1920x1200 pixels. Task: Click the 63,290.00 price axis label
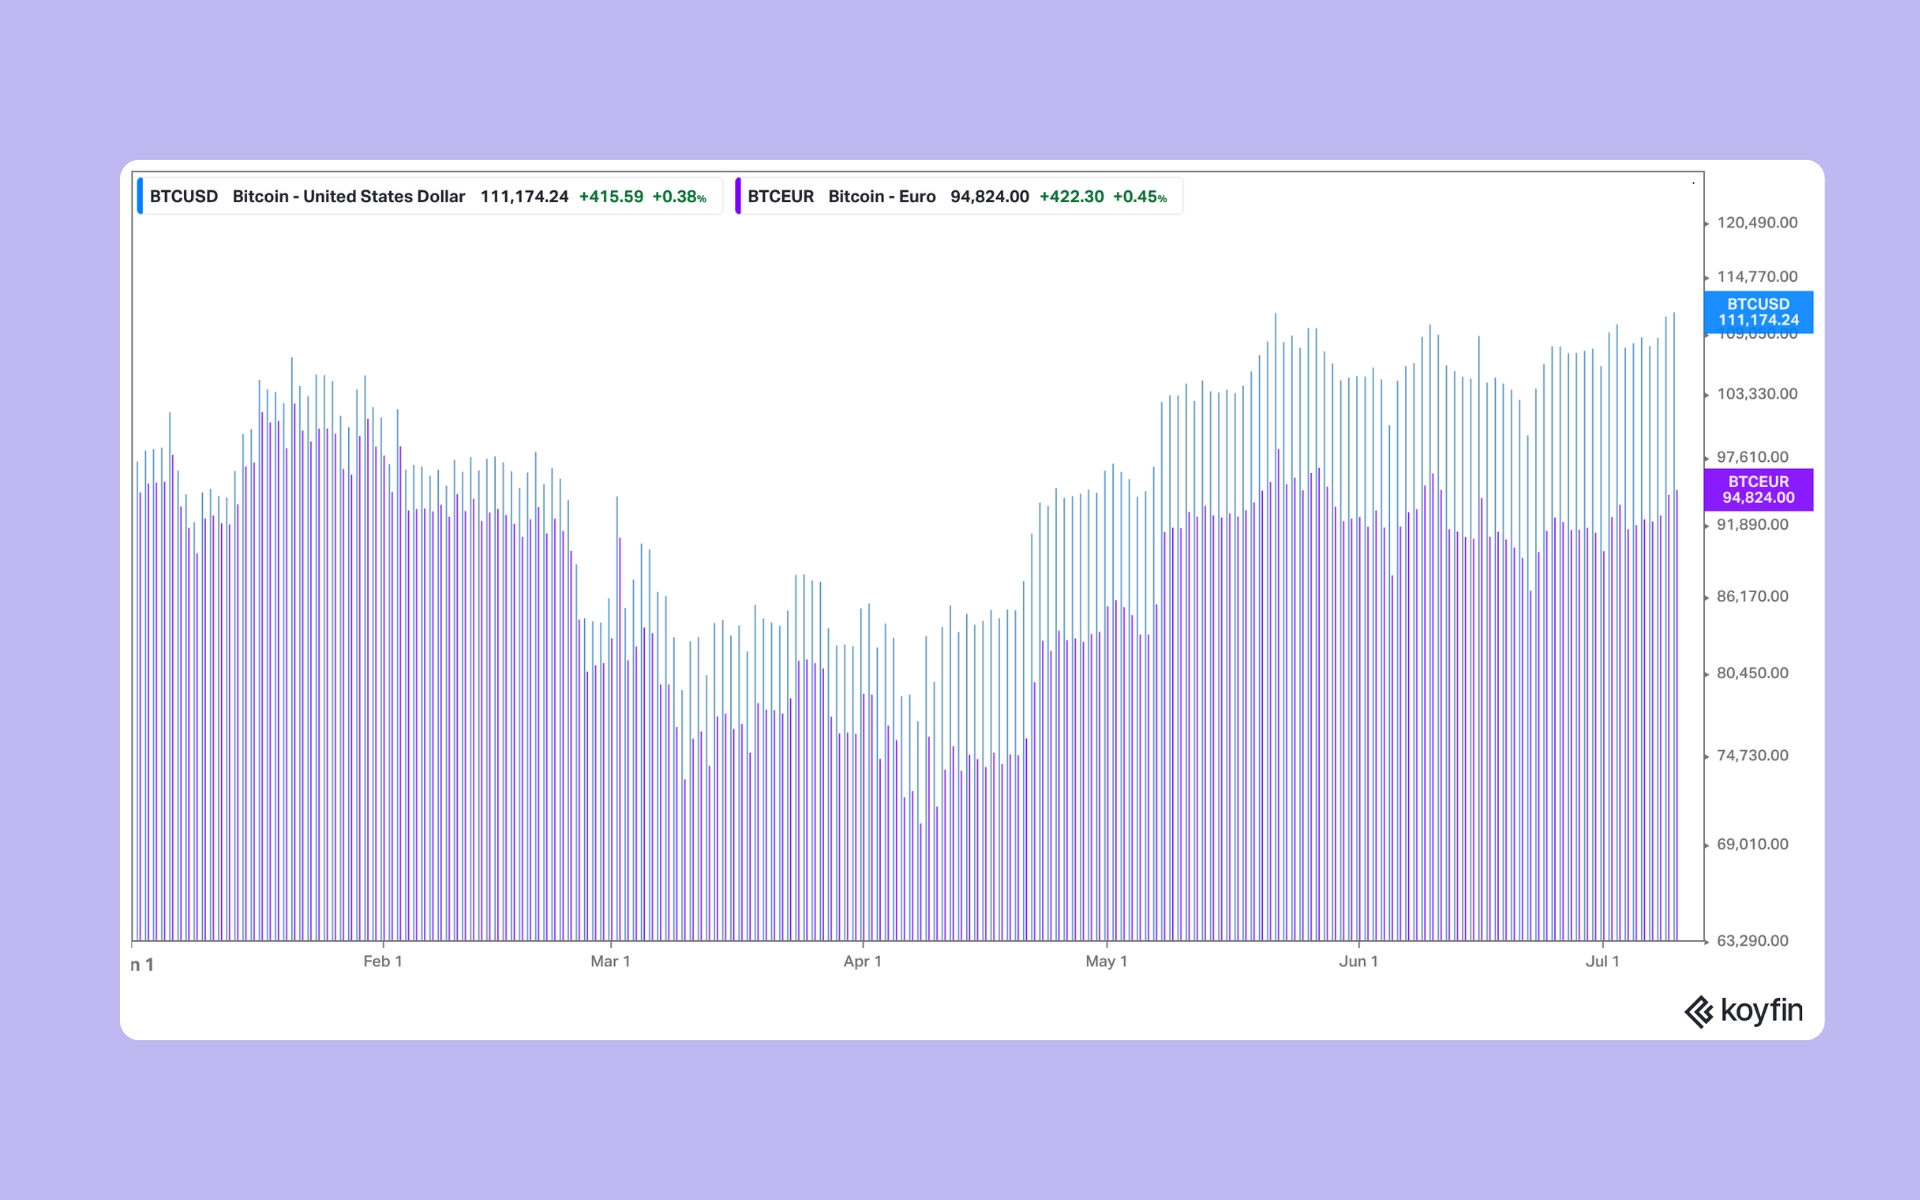pyautogui.click(x=1752, y=941)
